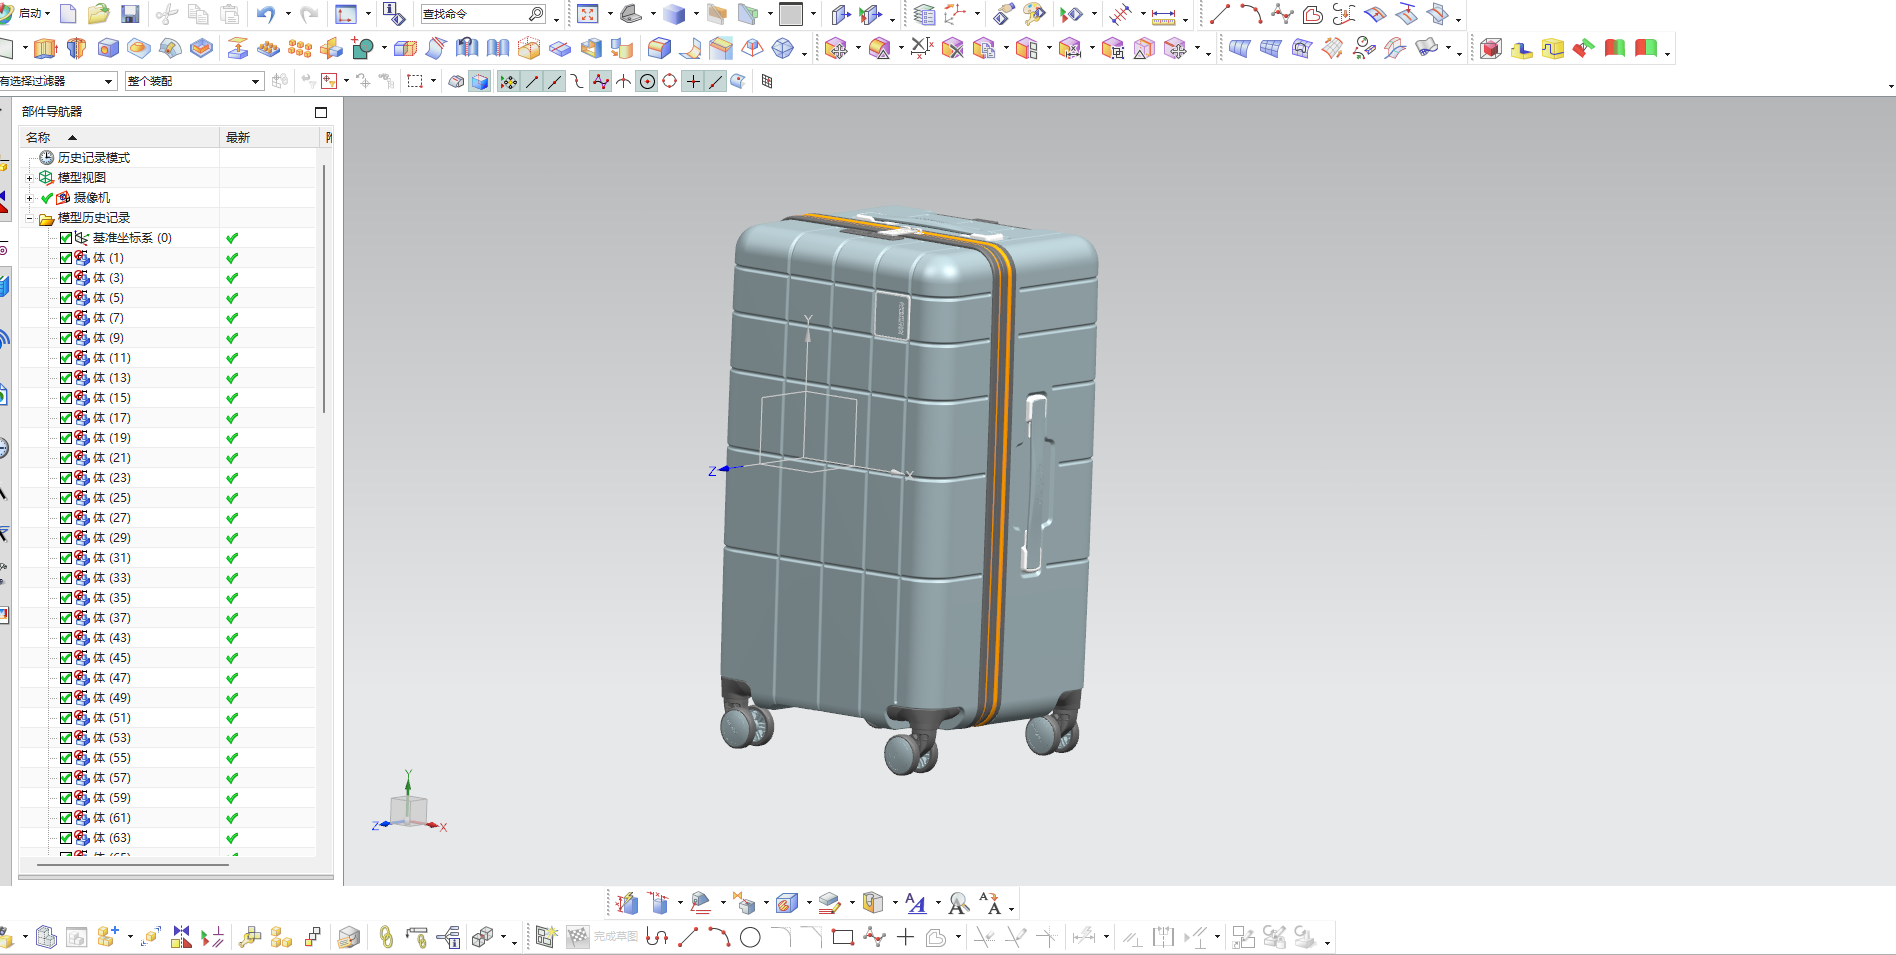Toggle the 体 (37) checkbox
Viewport: 1896px width, 955px height.
tap(66, 618)
